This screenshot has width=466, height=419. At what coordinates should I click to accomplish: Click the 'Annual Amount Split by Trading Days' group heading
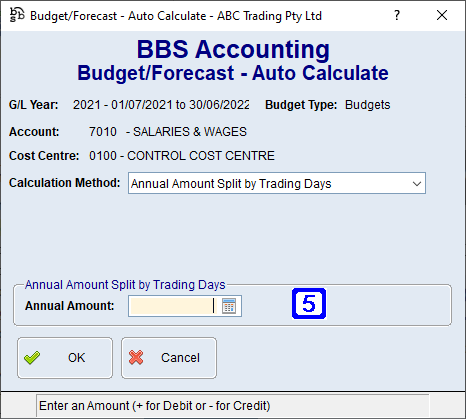(125, 285)
